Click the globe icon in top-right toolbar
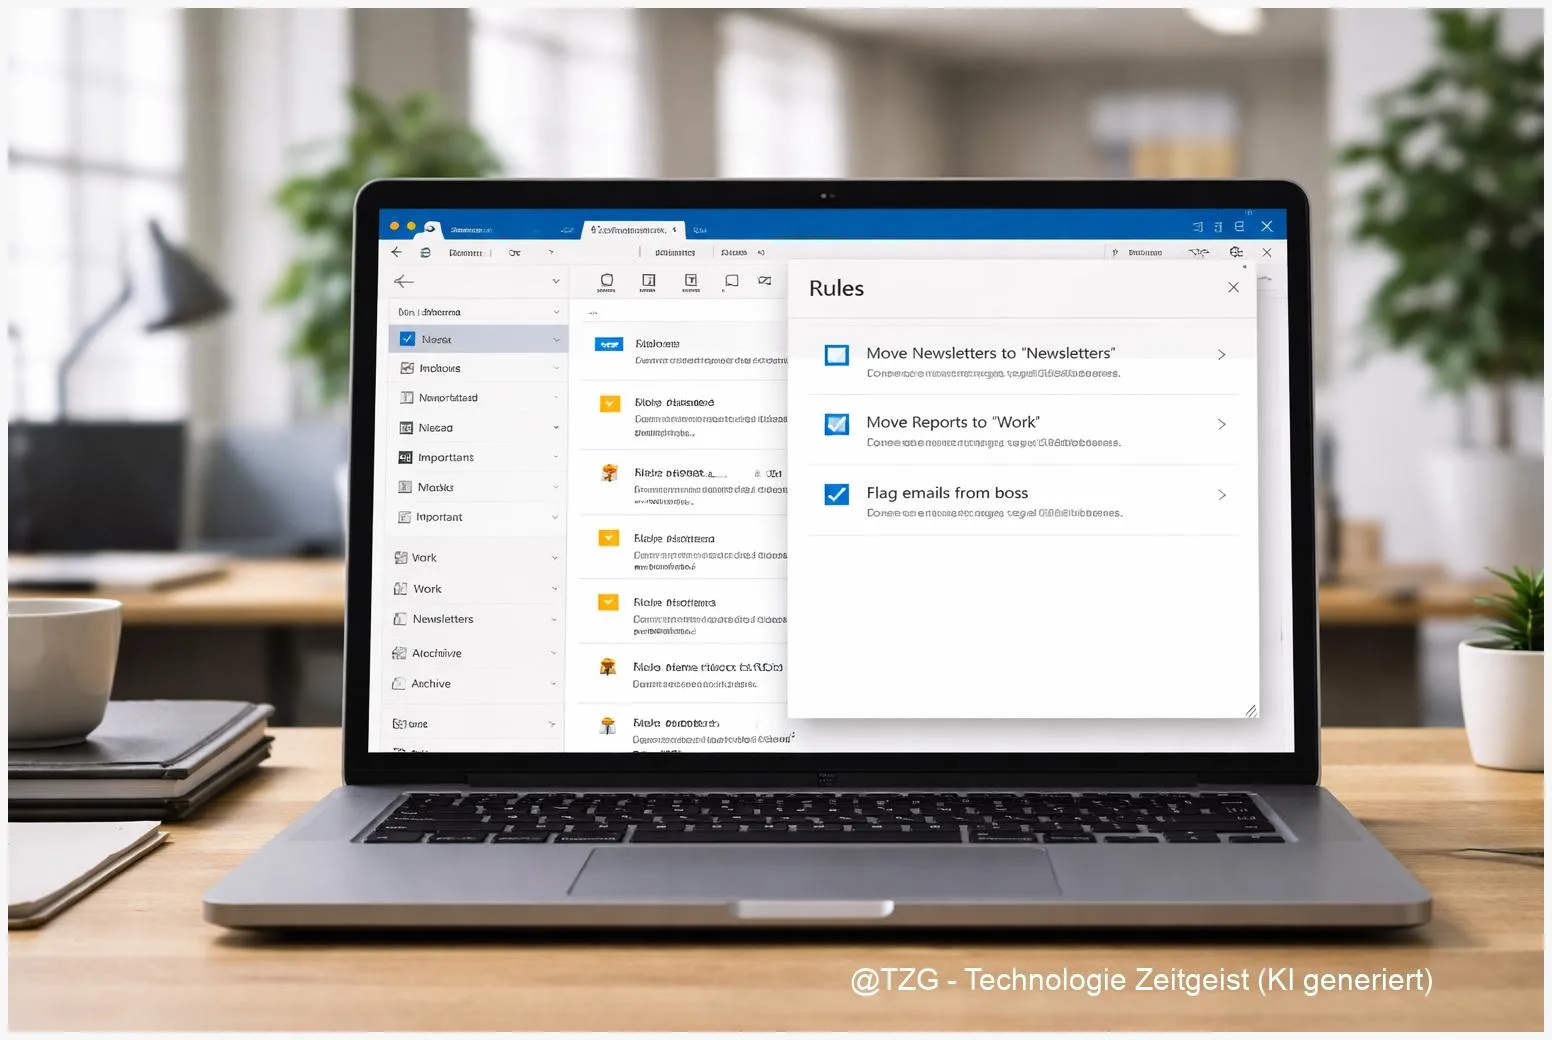Screen dimensions: 1552x1040 coord(1236,252)
